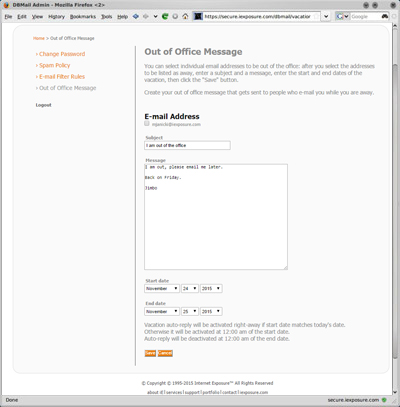Open the End date day dropdown showing 25
This screenshot has height=407, width=400.
click(x=190, y=311)
